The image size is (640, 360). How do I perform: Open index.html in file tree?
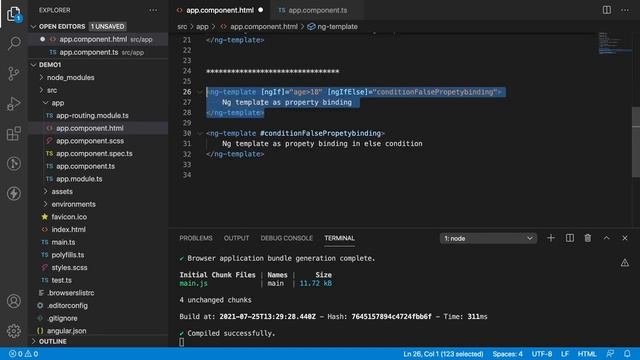[98, 229]
